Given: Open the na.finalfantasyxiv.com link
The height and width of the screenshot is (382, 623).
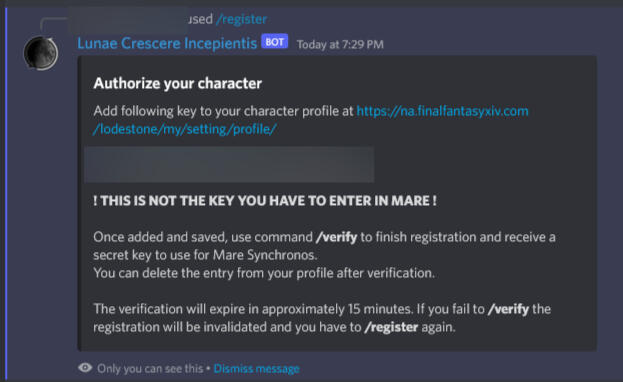Looking at the screenshot, I should (443, 111).
